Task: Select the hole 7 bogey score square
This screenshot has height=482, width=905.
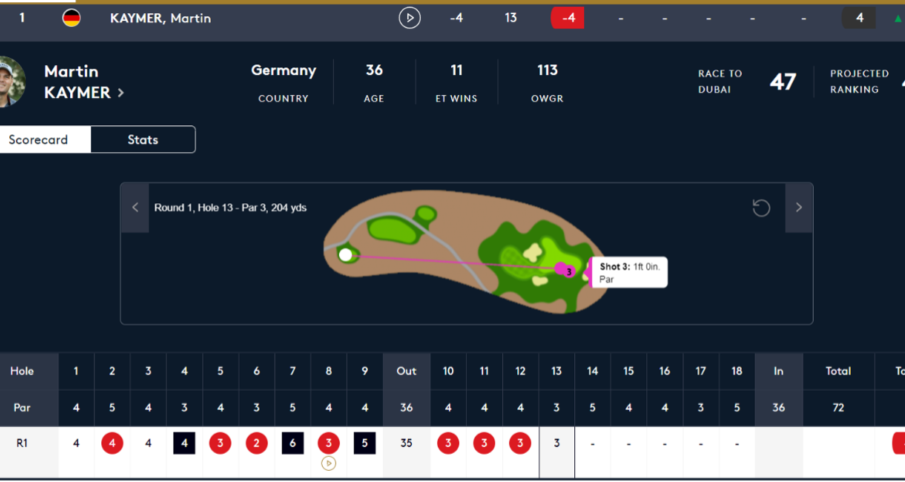Action: (x=292, y=442)
